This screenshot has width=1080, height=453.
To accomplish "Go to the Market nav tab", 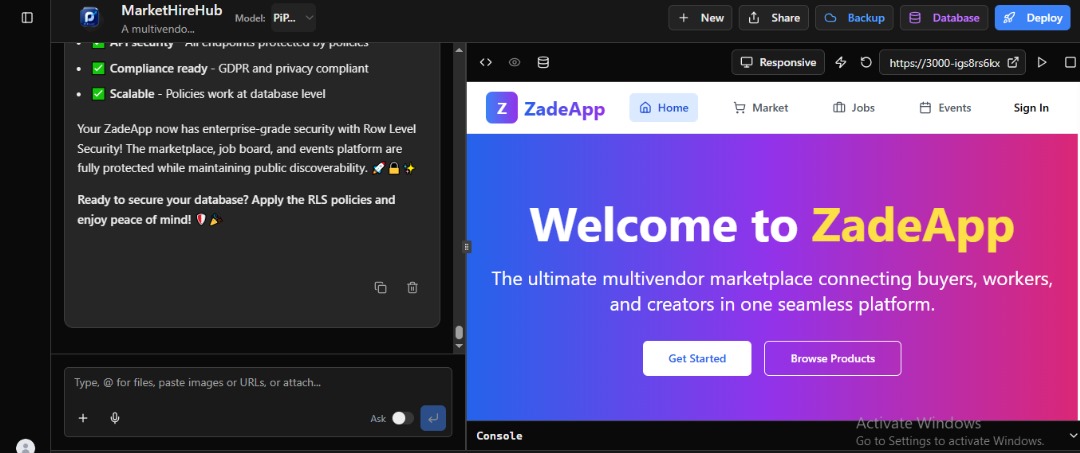I will pyautogui.click(x=760, y=108).
